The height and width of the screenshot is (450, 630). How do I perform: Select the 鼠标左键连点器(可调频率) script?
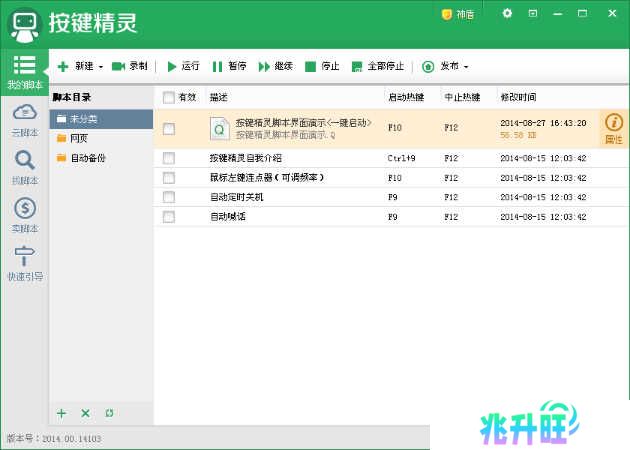tap(267, 178)
